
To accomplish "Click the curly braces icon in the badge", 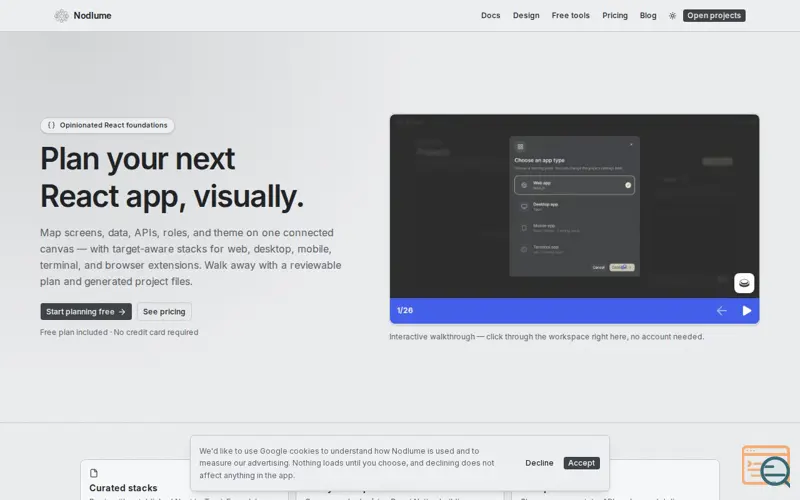I will (x=51, y=125).
